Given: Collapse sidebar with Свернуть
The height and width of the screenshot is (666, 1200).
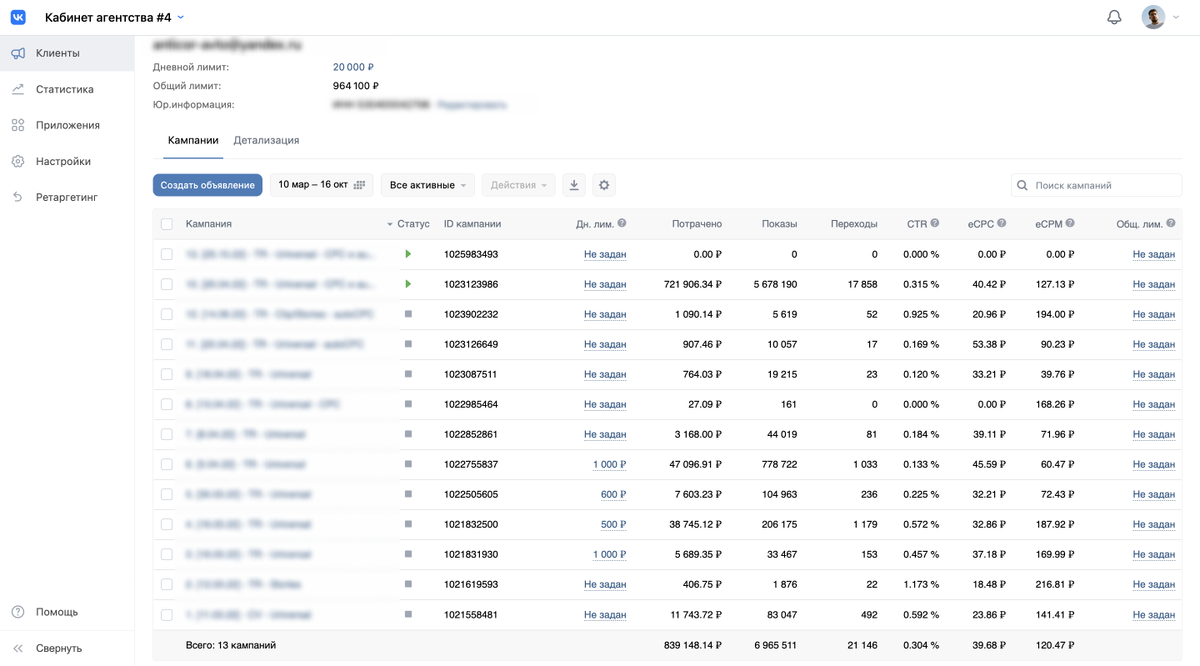Looking at the screenshot, I should point(67,648).
